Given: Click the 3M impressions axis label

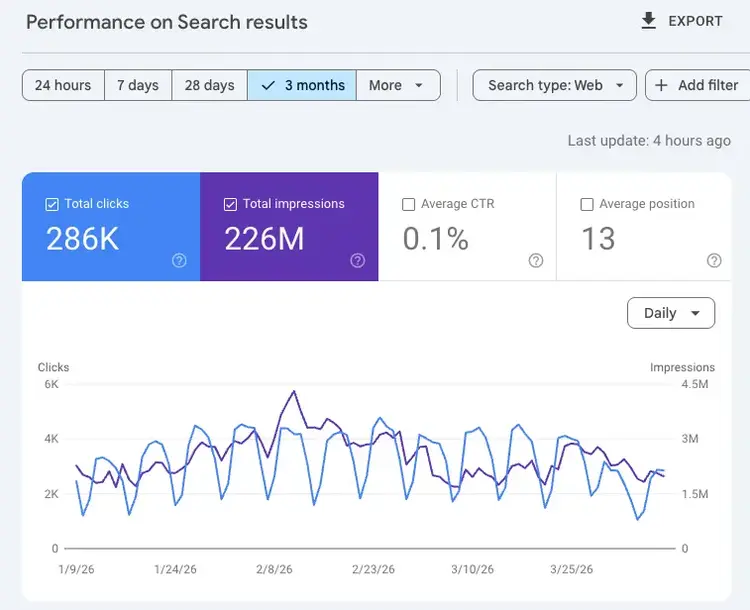Looking at the screenshot, I should 690,439.
